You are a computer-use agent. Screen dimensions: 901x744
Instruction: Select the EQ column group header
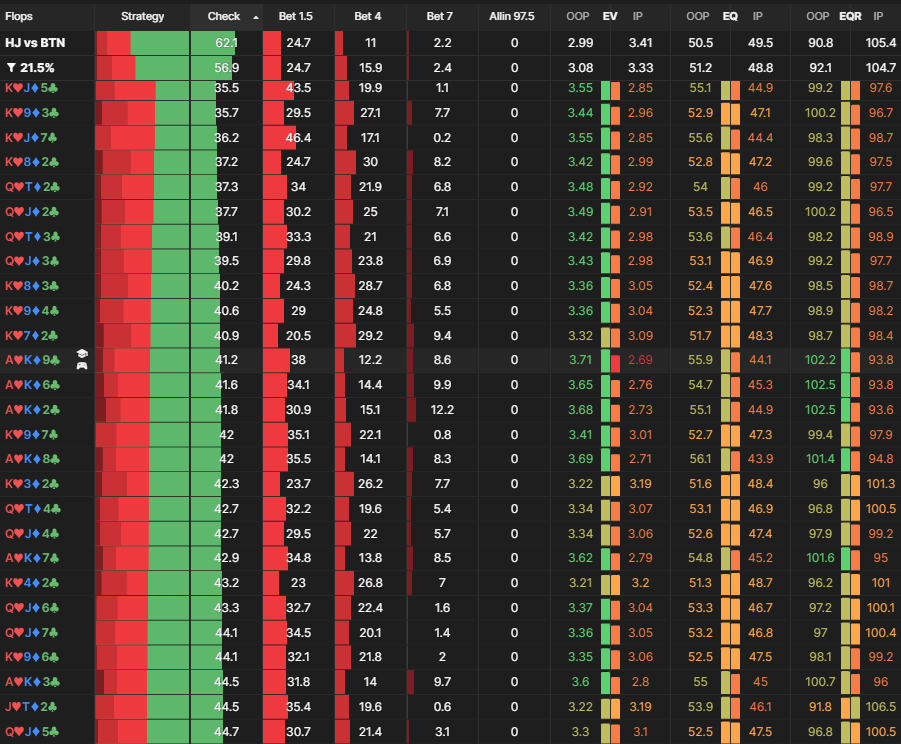pos(730,16)
